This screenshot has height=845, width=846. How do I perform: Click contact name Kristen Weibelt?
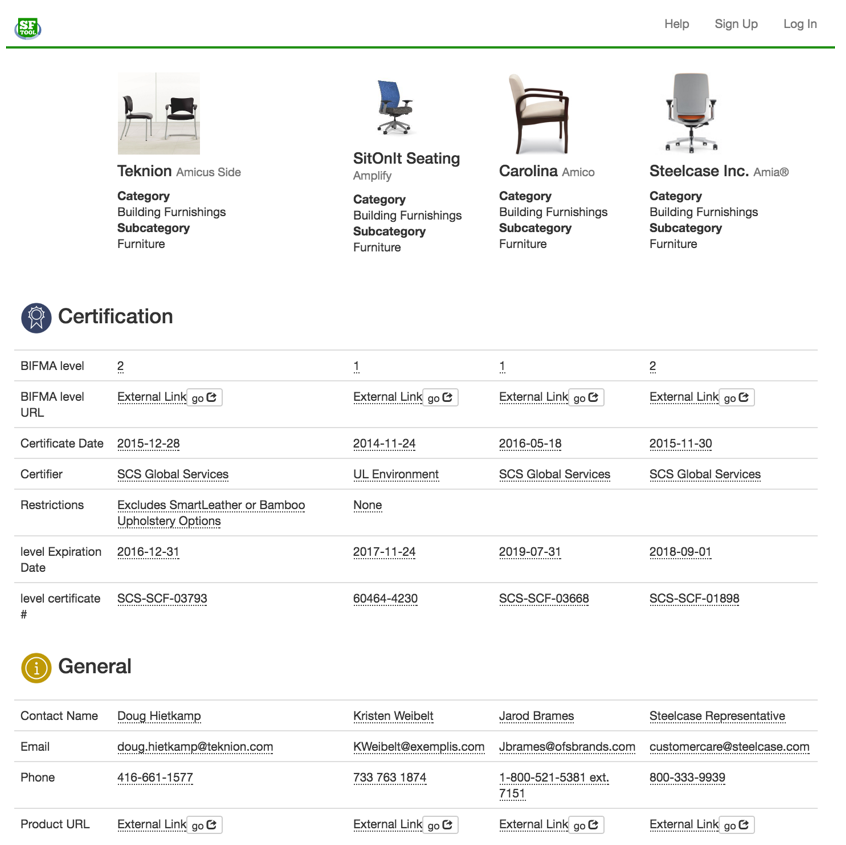click(393, 716)
